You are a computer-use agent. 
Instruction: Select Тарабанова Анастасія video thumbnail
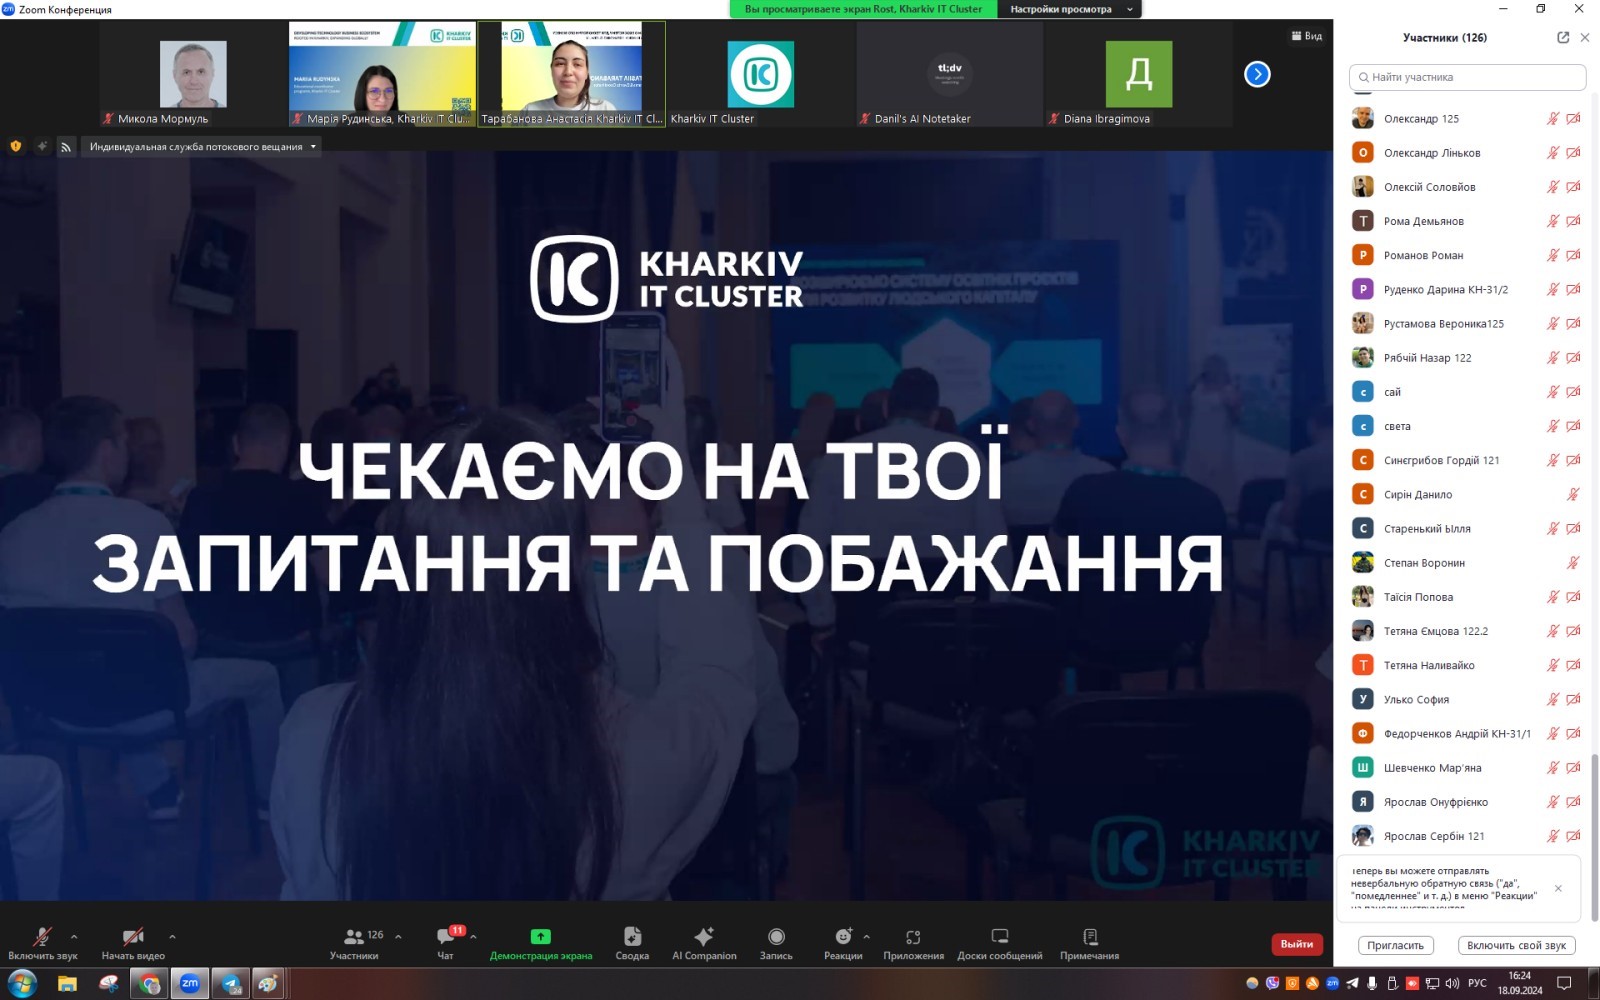pyautogui.click(x=571, y=75)
